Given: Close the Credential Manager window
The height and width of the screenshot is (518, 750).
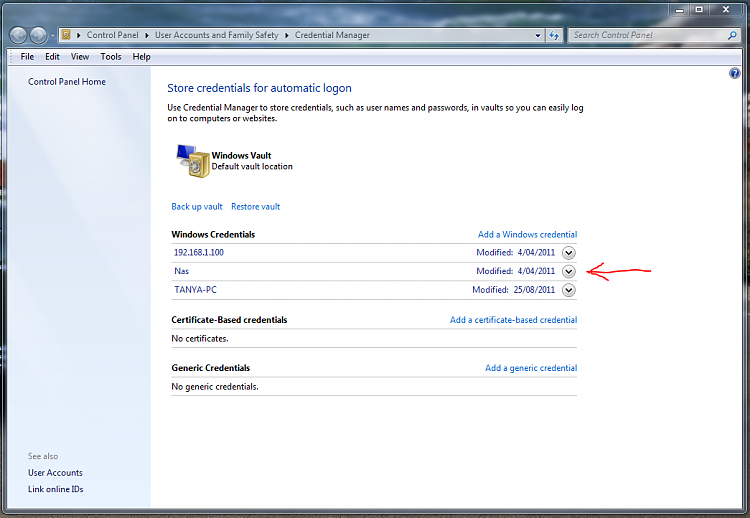Looking at the screenshot, I should coord(726,10).
